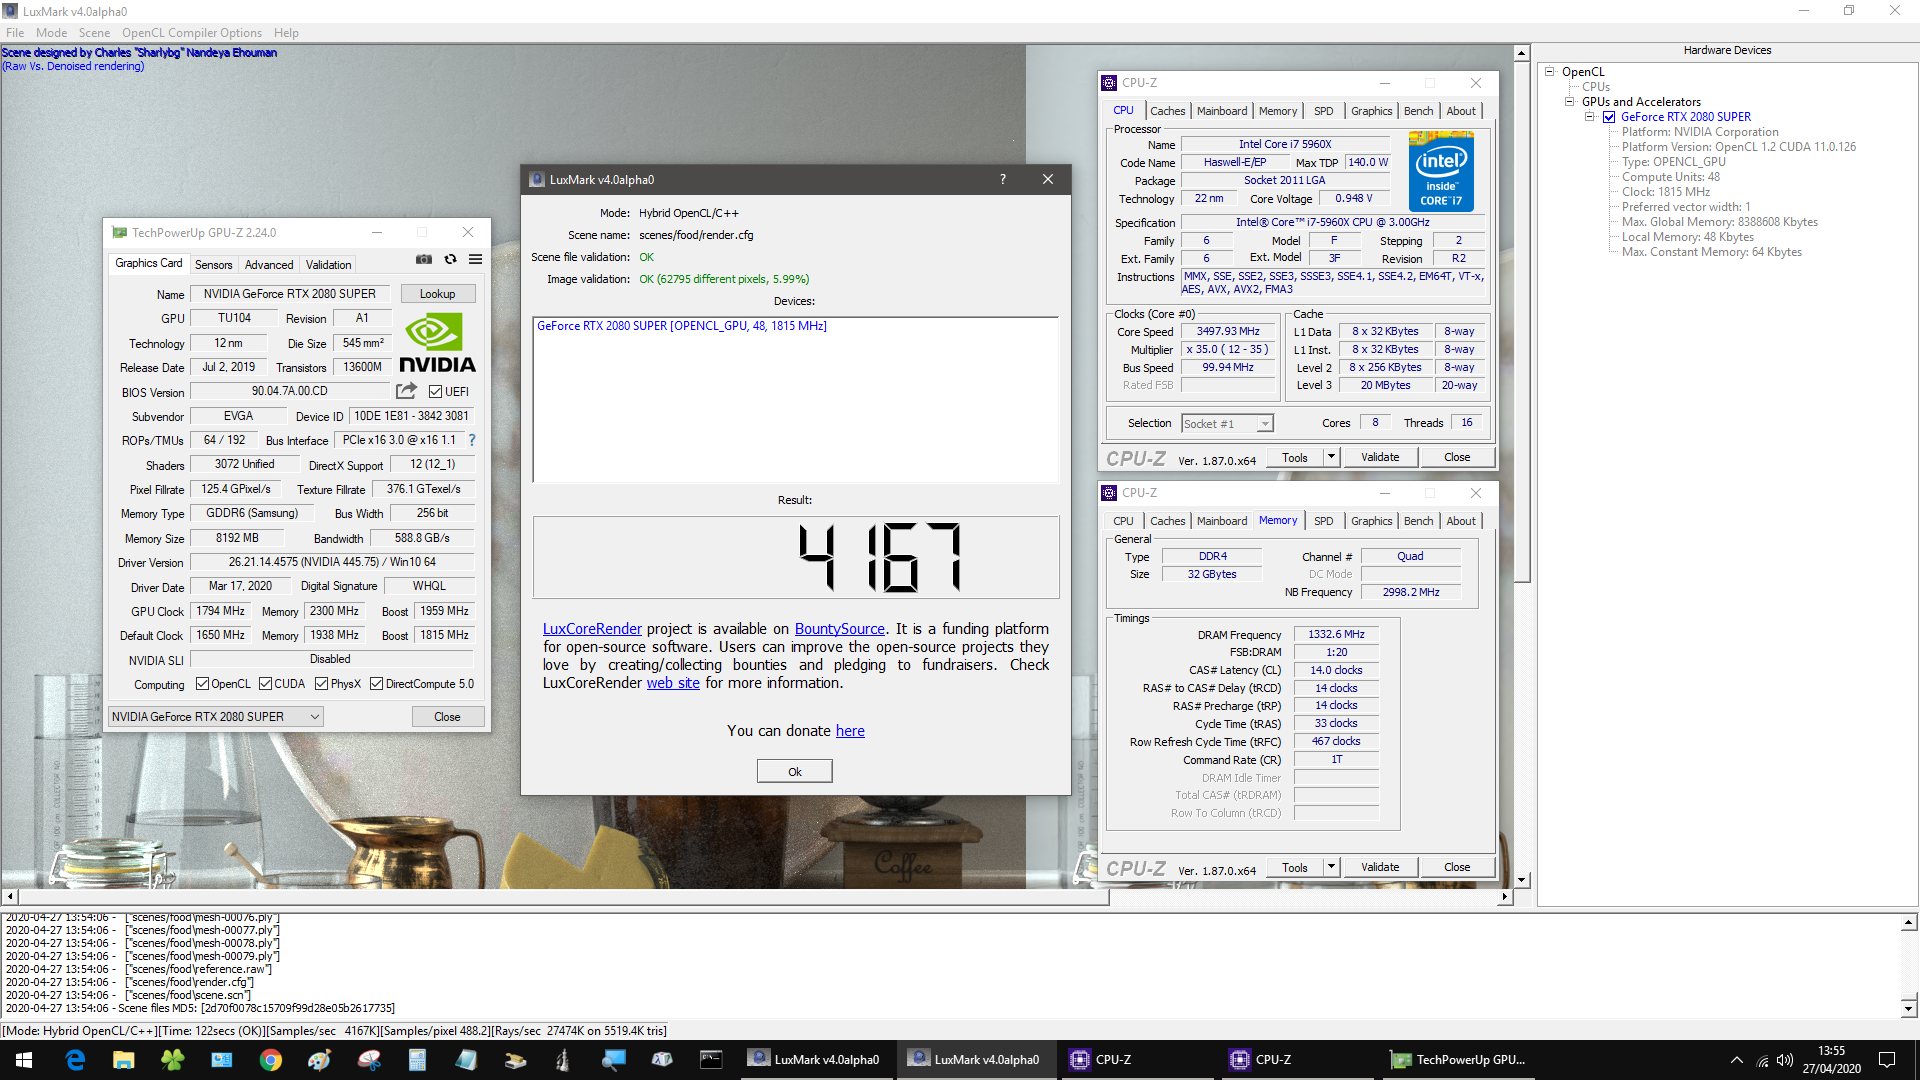Click the log panel scroll down arrow

[x=1909, y=1008]
